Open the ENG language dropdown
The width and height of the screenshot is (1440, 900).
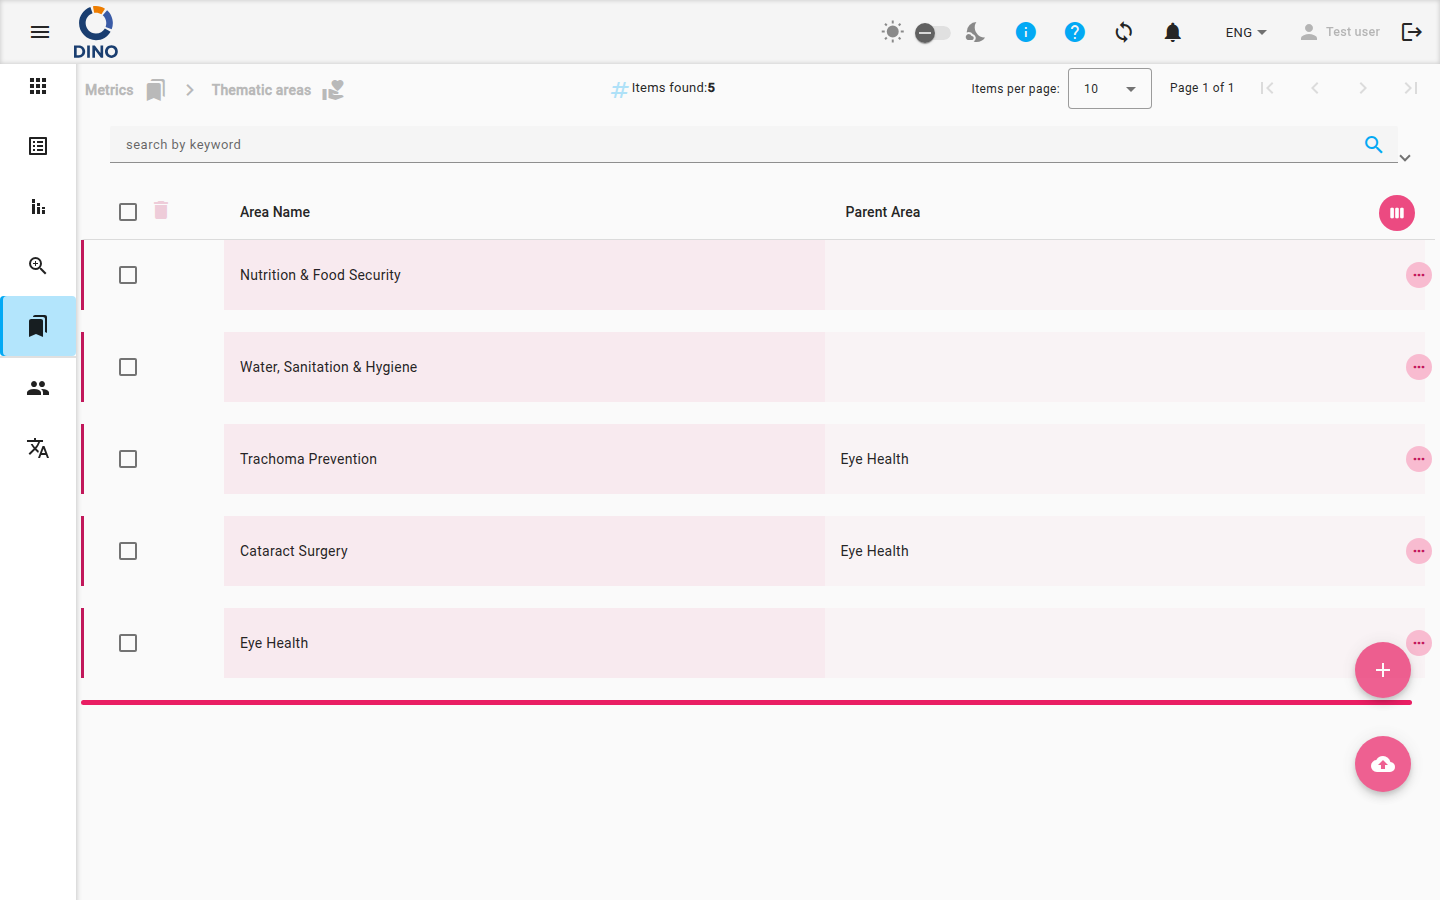click(x=1246, y=32)
